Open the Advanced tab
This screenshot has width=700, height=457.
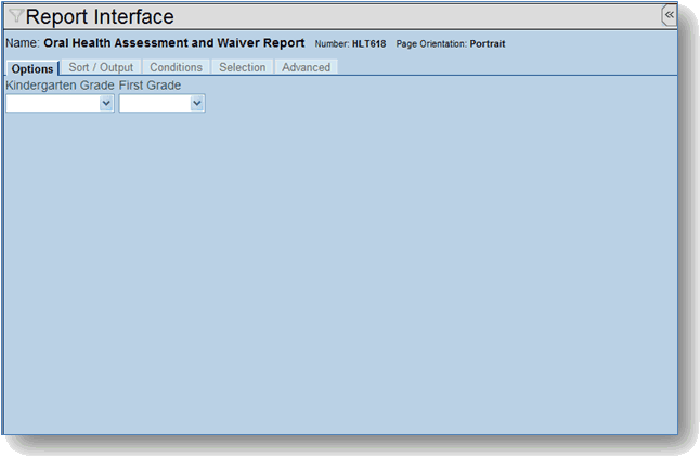(306, 67)
